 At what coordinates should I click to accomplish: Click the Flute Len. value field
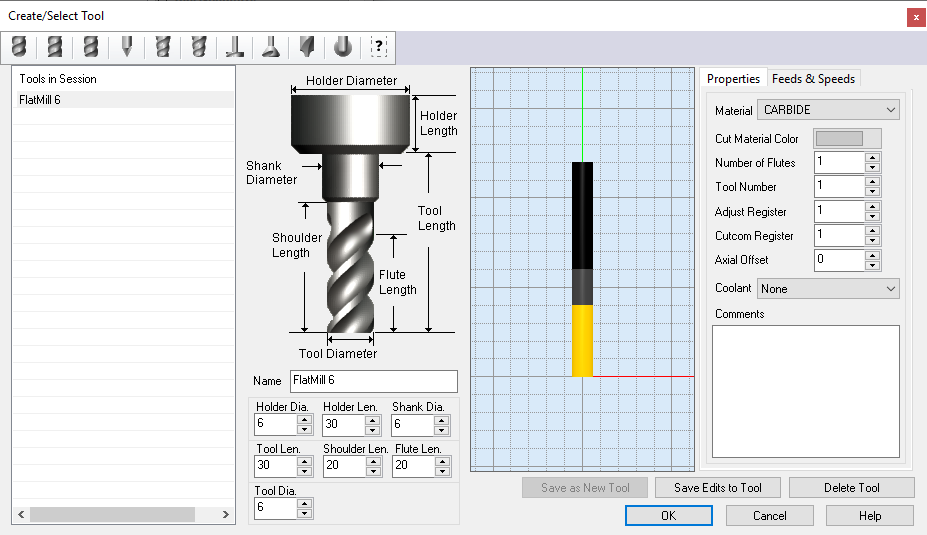pyautogui.click(x=413, y=466)
